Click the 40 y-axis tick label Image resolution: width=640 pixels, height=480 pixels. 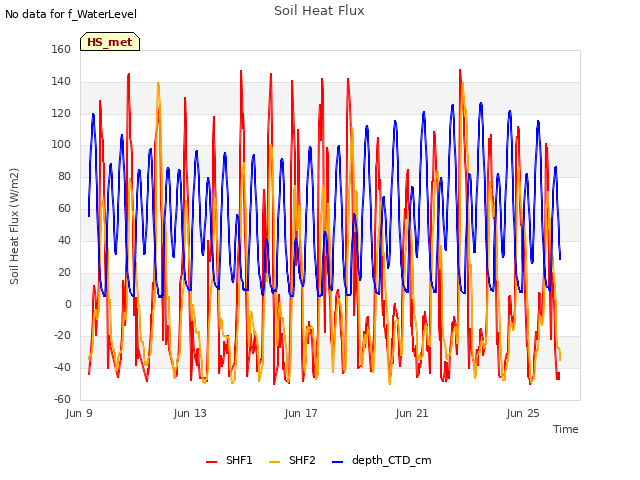pos(64,240)
